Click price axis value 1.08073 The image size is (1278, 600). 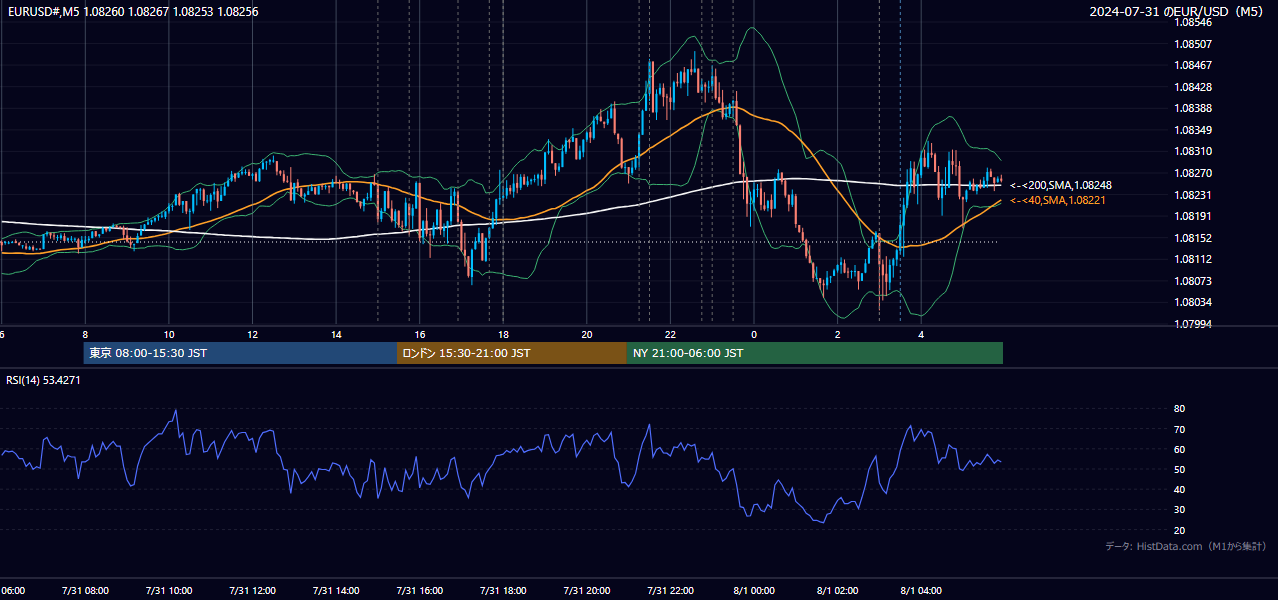(x=1192, y=281)
